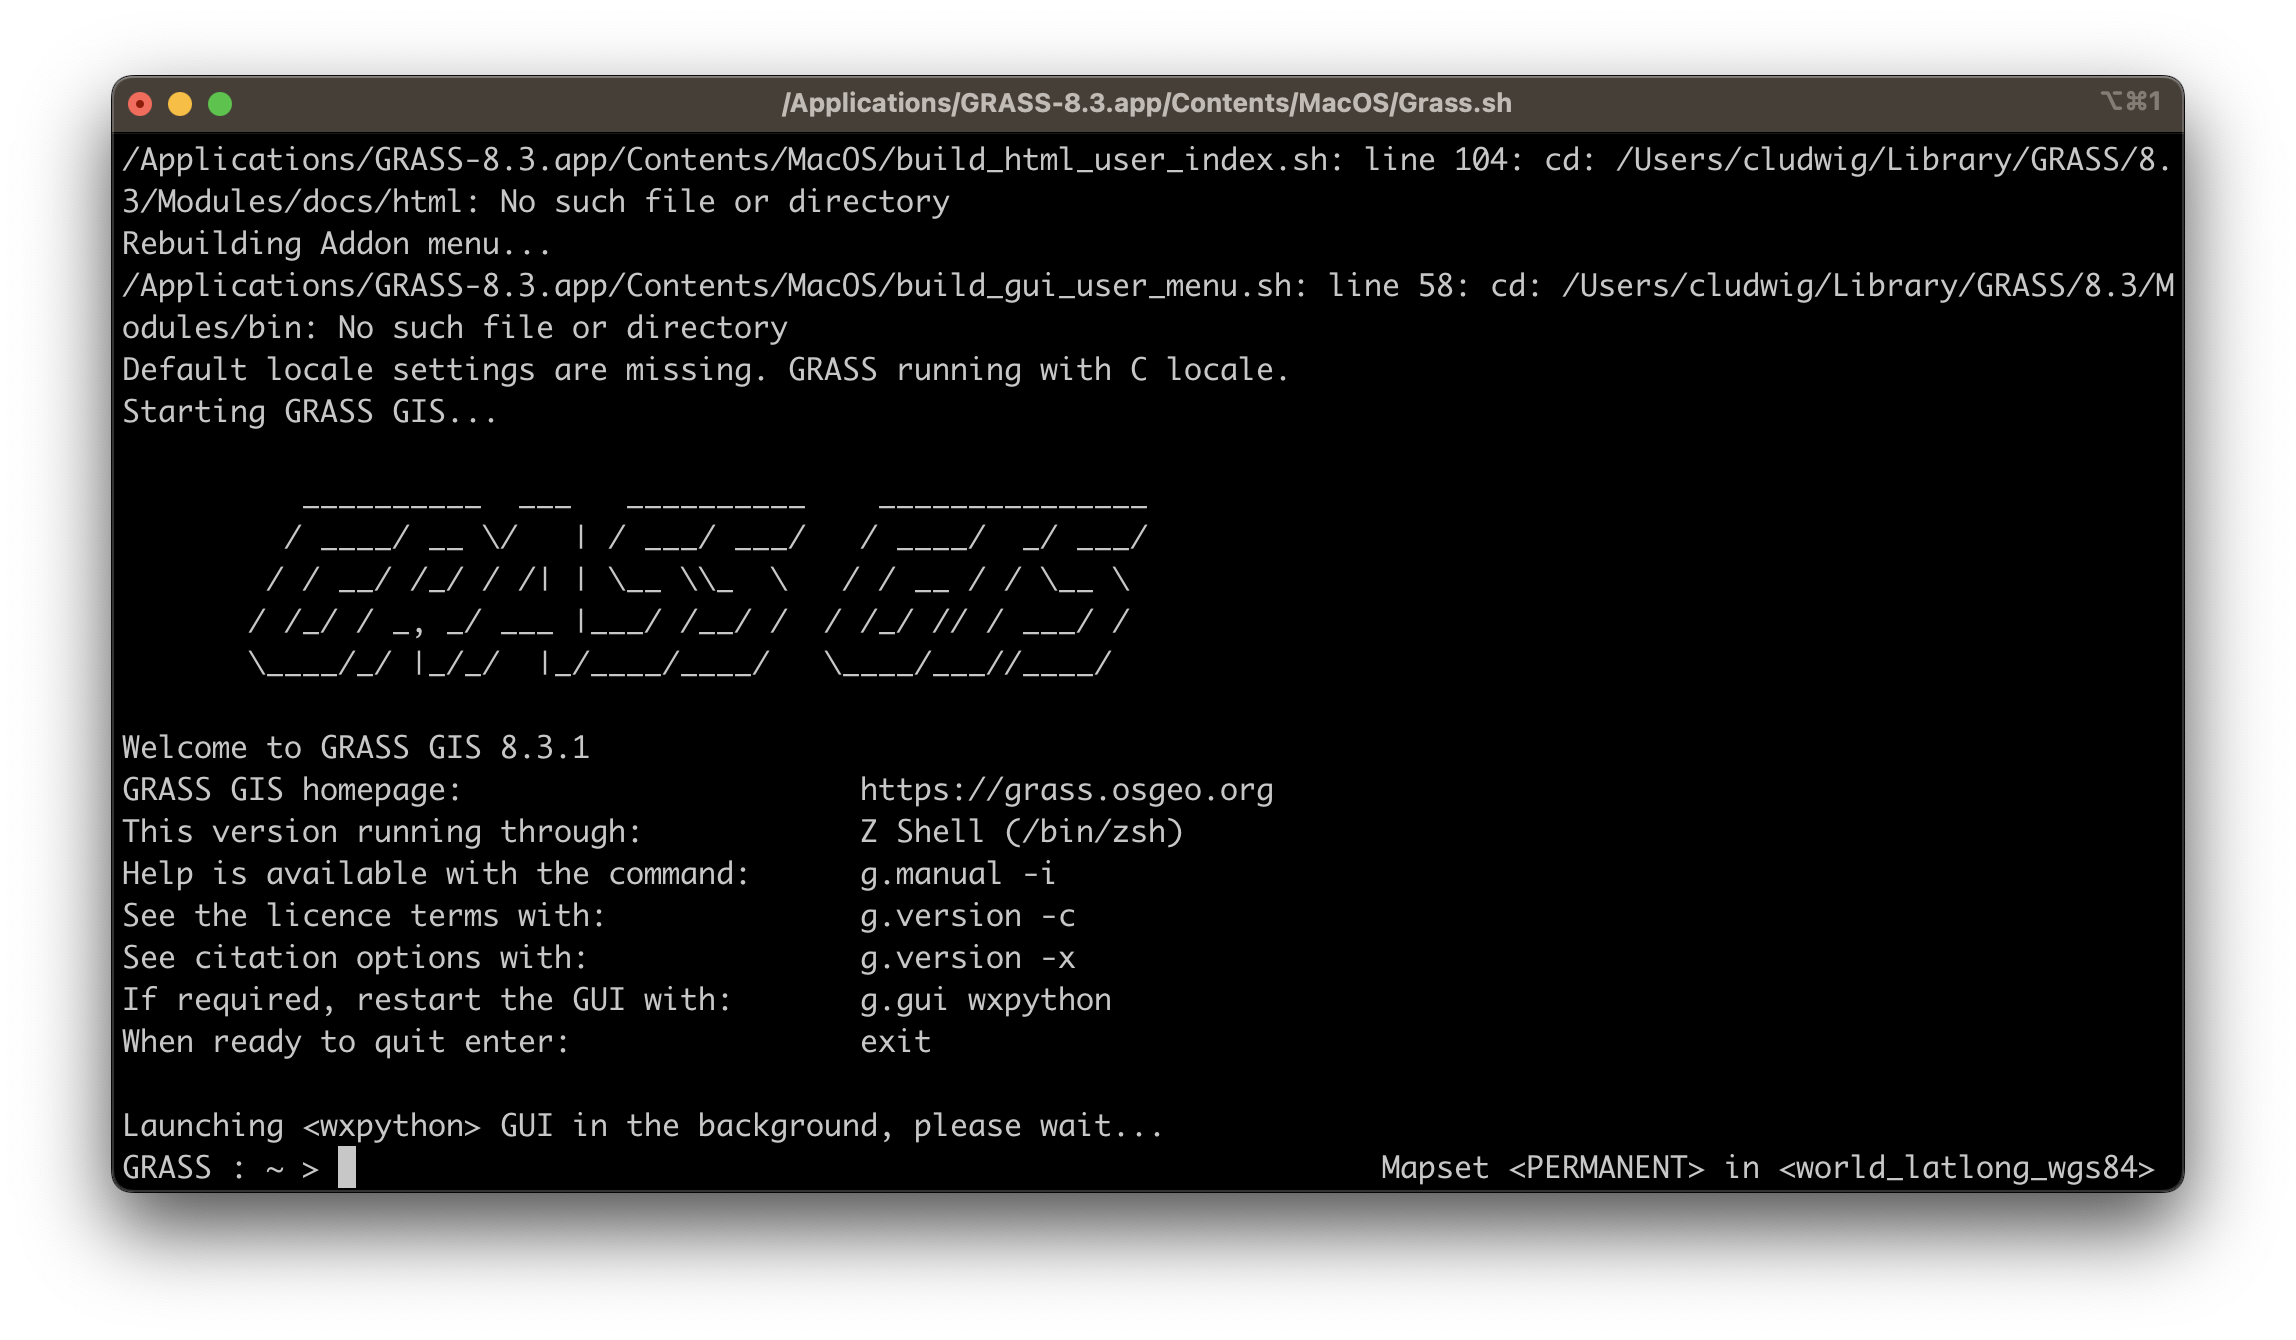Click the 'Mapset <PERMANENT>' status text
The image size is (2296, 1340).
pyautogui.click(x=1542, y=1168)
